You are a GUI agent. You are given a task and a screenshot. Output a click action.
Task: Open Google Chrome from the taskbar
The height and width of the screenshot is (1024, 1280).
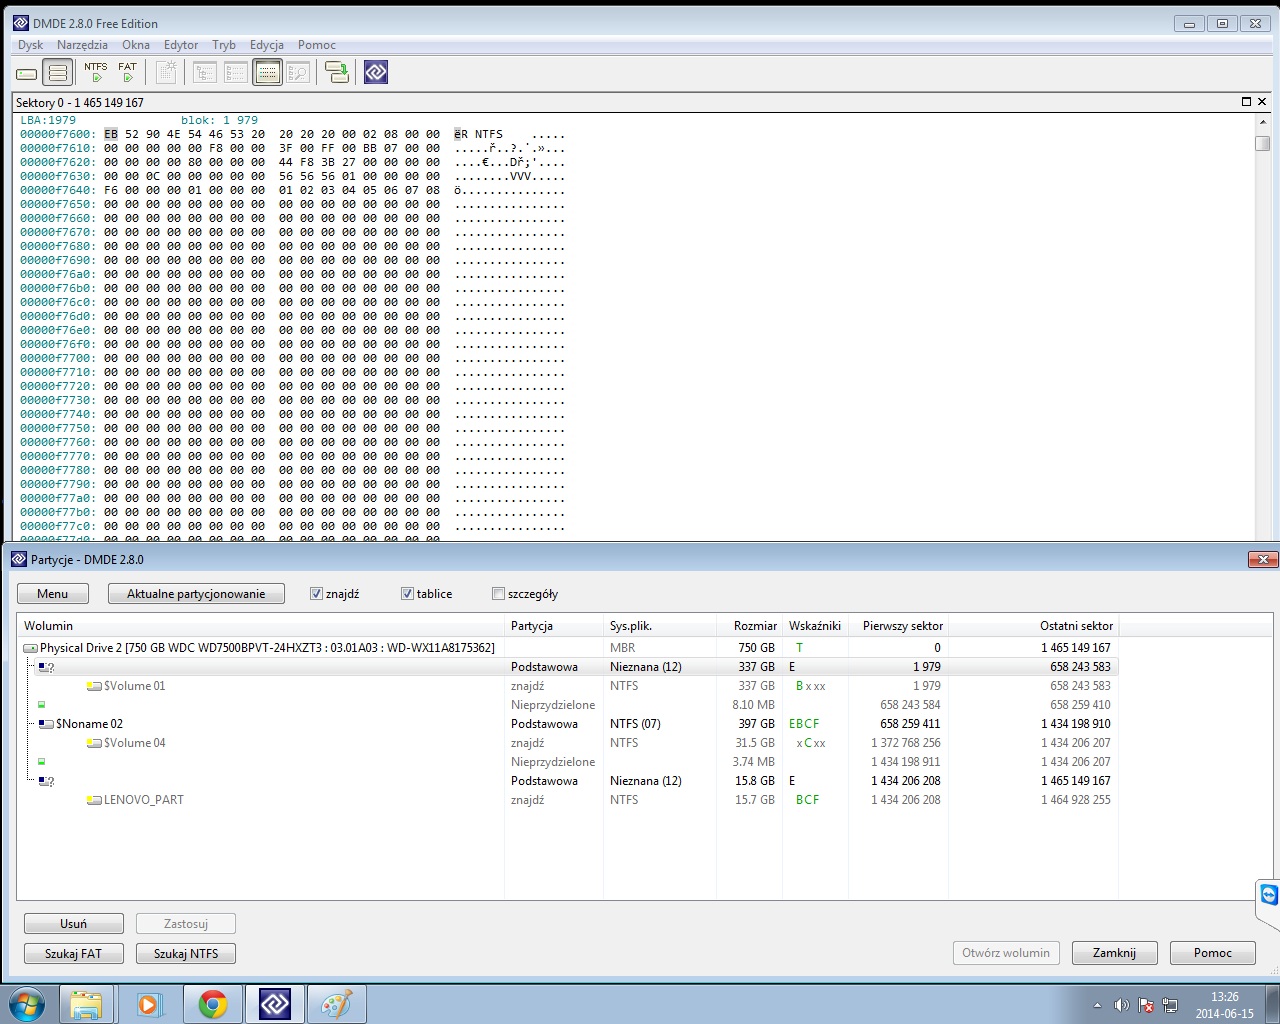point(212,1004)
